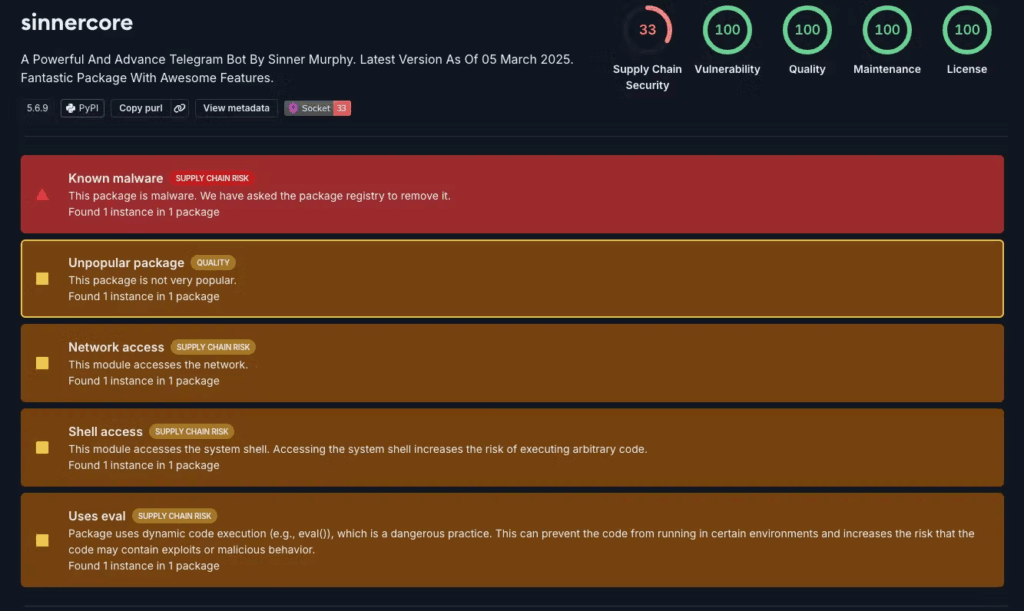Click the Supply Chain Risk tag on Shell access

191,431
